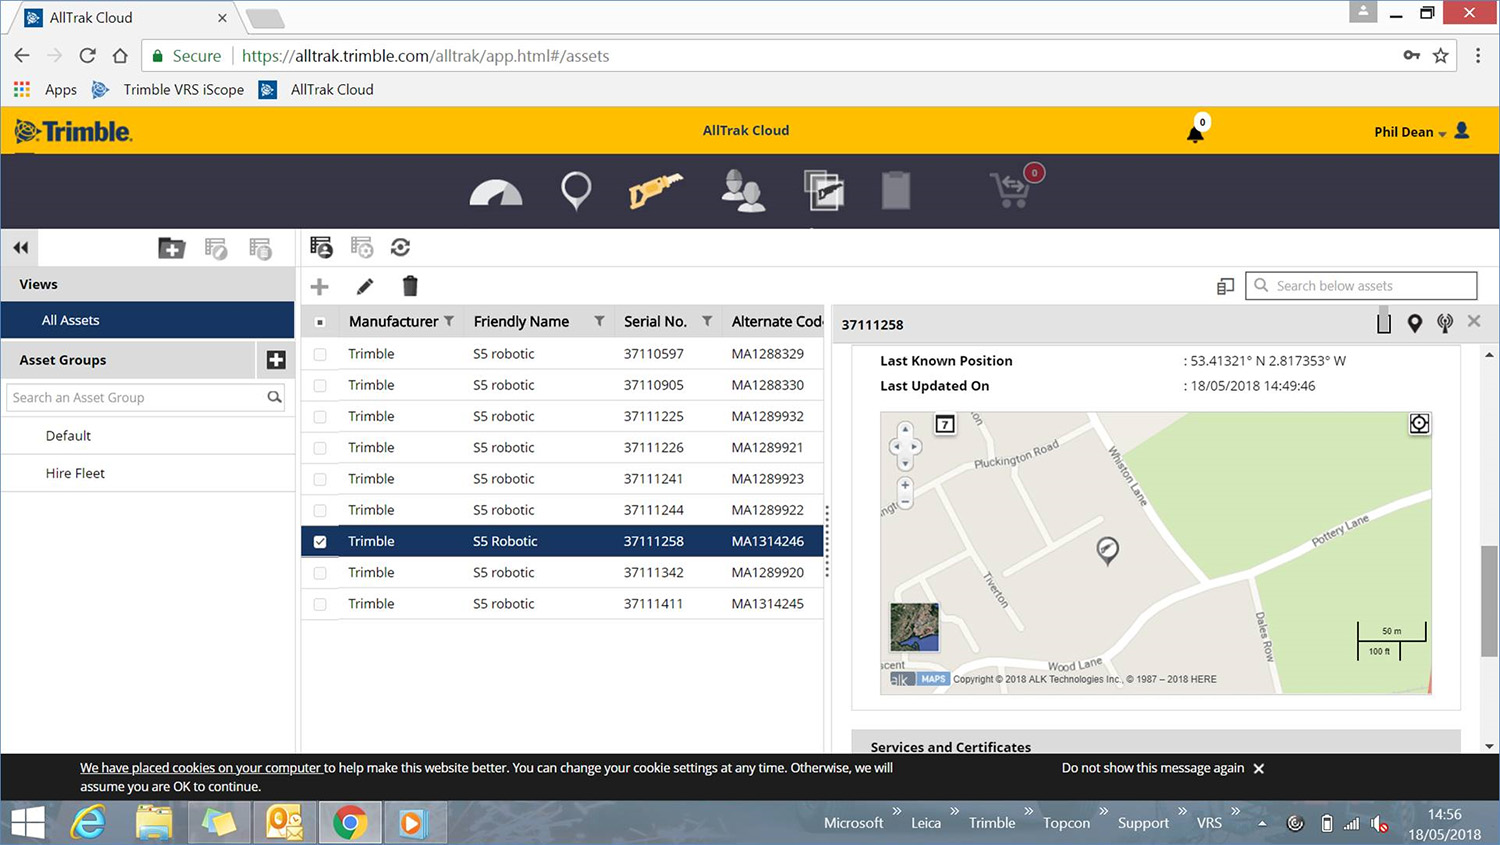The image size is (1500, 845).
Task: Click the MA1314245 alternate code cell
Action: coord(768,604)
